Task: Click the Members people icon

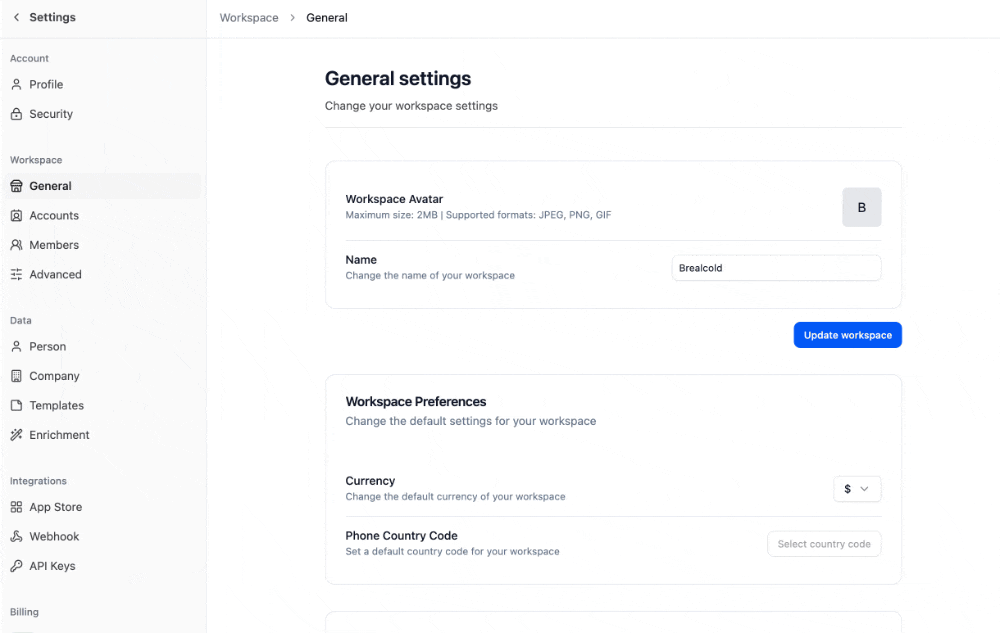Action: (x=17, y=245)
